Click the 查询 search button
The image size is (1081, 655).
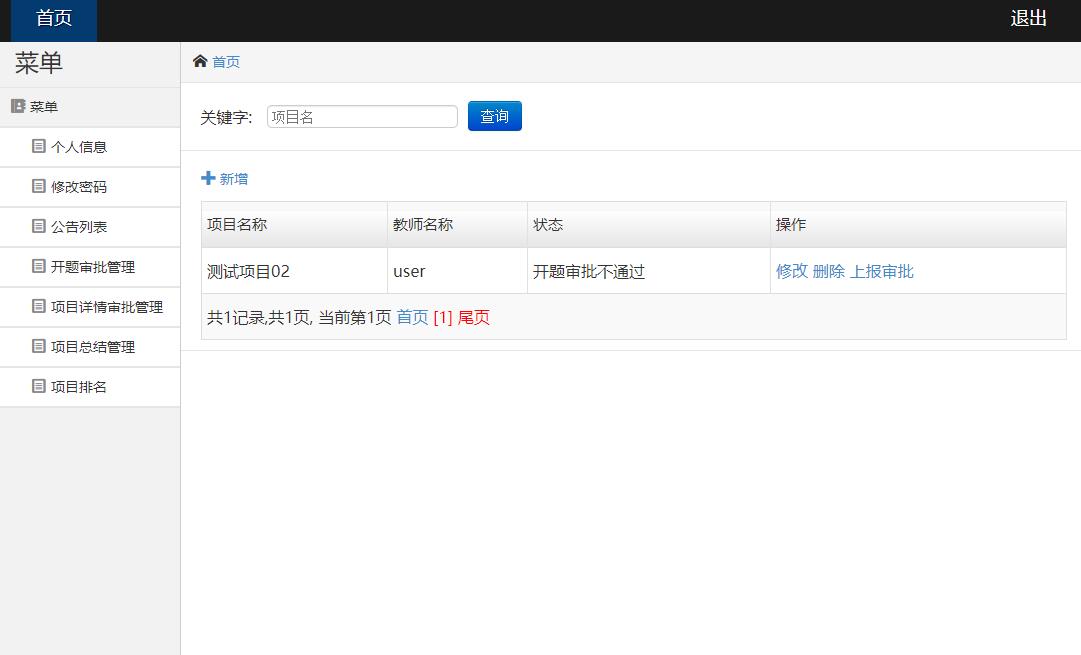point(494,115)
